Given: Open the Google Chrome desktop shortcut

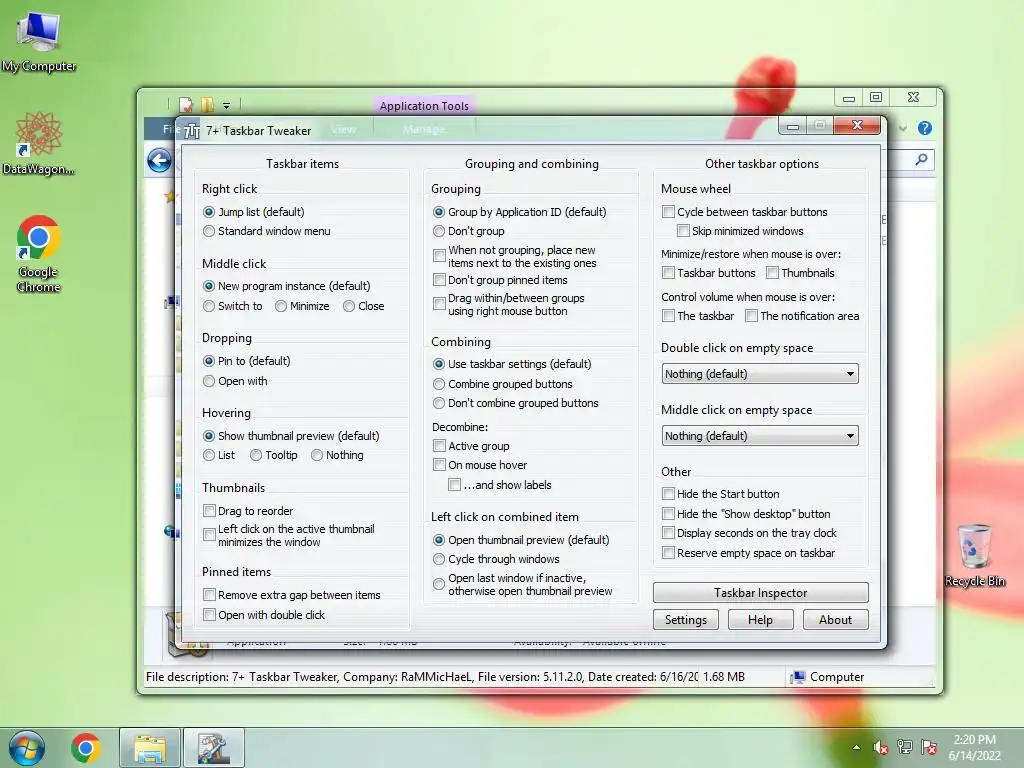Looking at the screenshot, I should pyautogui.click(x=39, y=253).
